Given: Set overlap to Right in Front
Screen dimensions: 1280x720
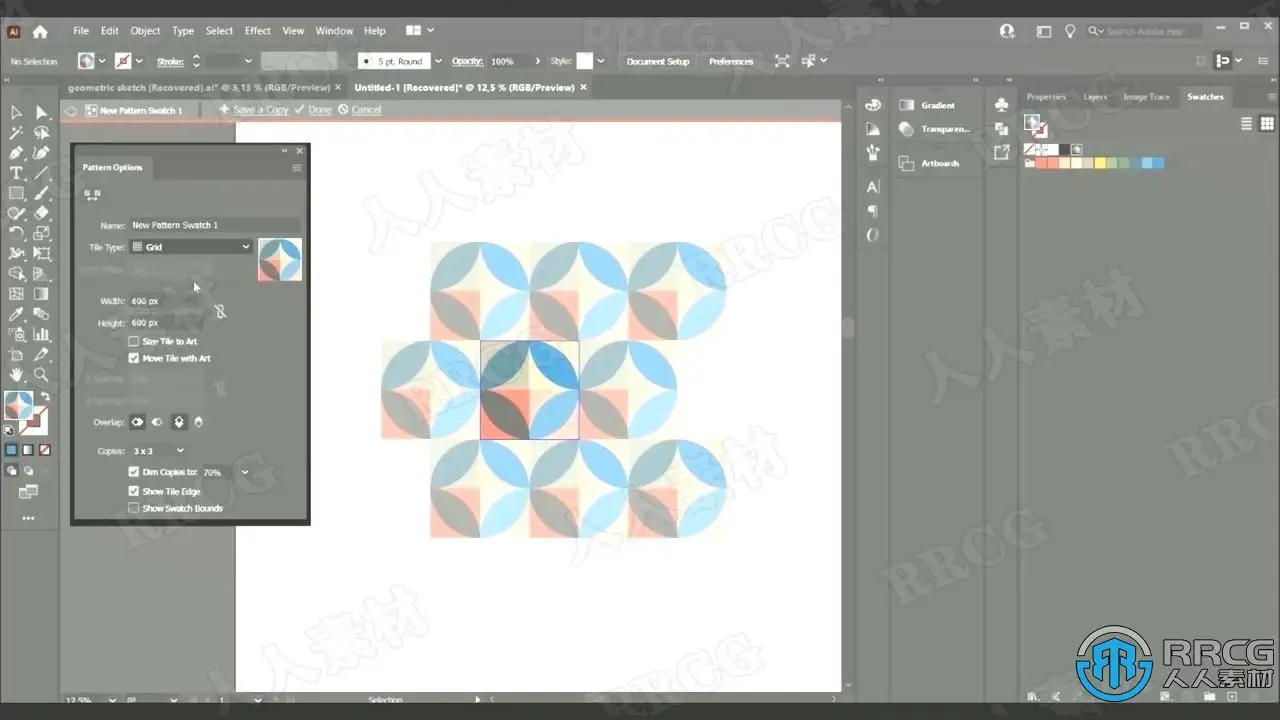Looking at the screenshot, I should (x=157, y=422).
